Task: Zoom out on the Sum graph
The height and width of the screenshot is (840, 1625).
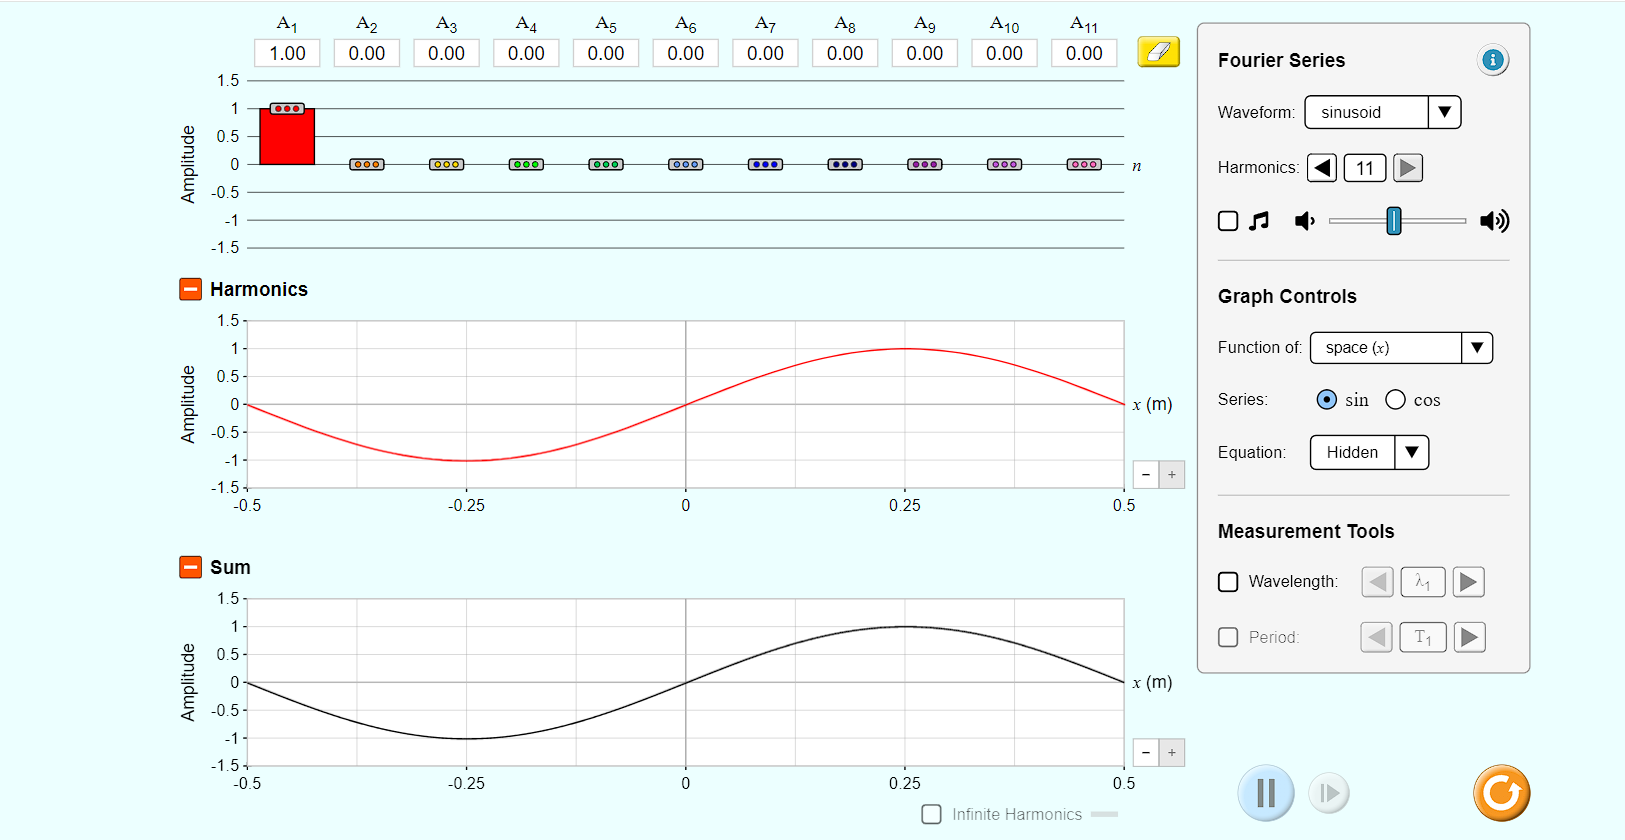Action: click(x=1146, y=753)
